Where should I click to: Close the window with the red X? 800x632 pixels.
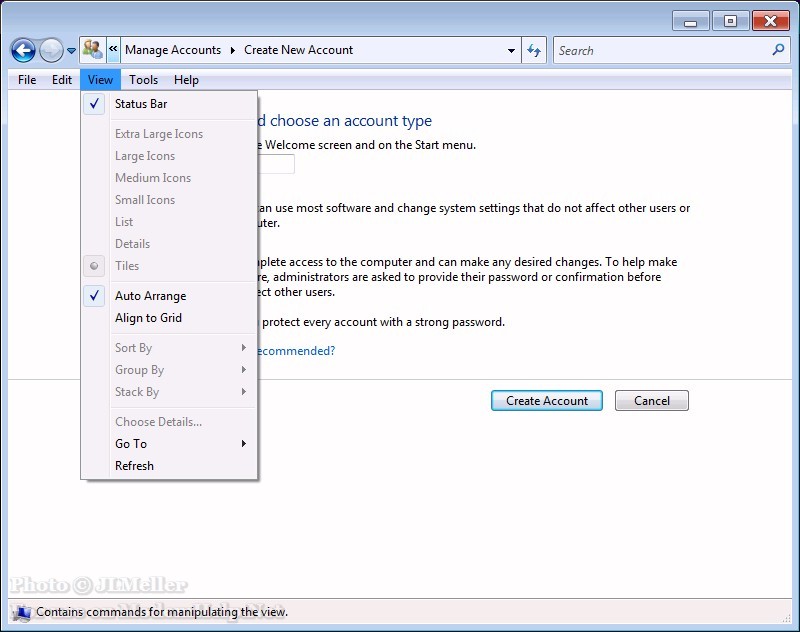point(770,21)
